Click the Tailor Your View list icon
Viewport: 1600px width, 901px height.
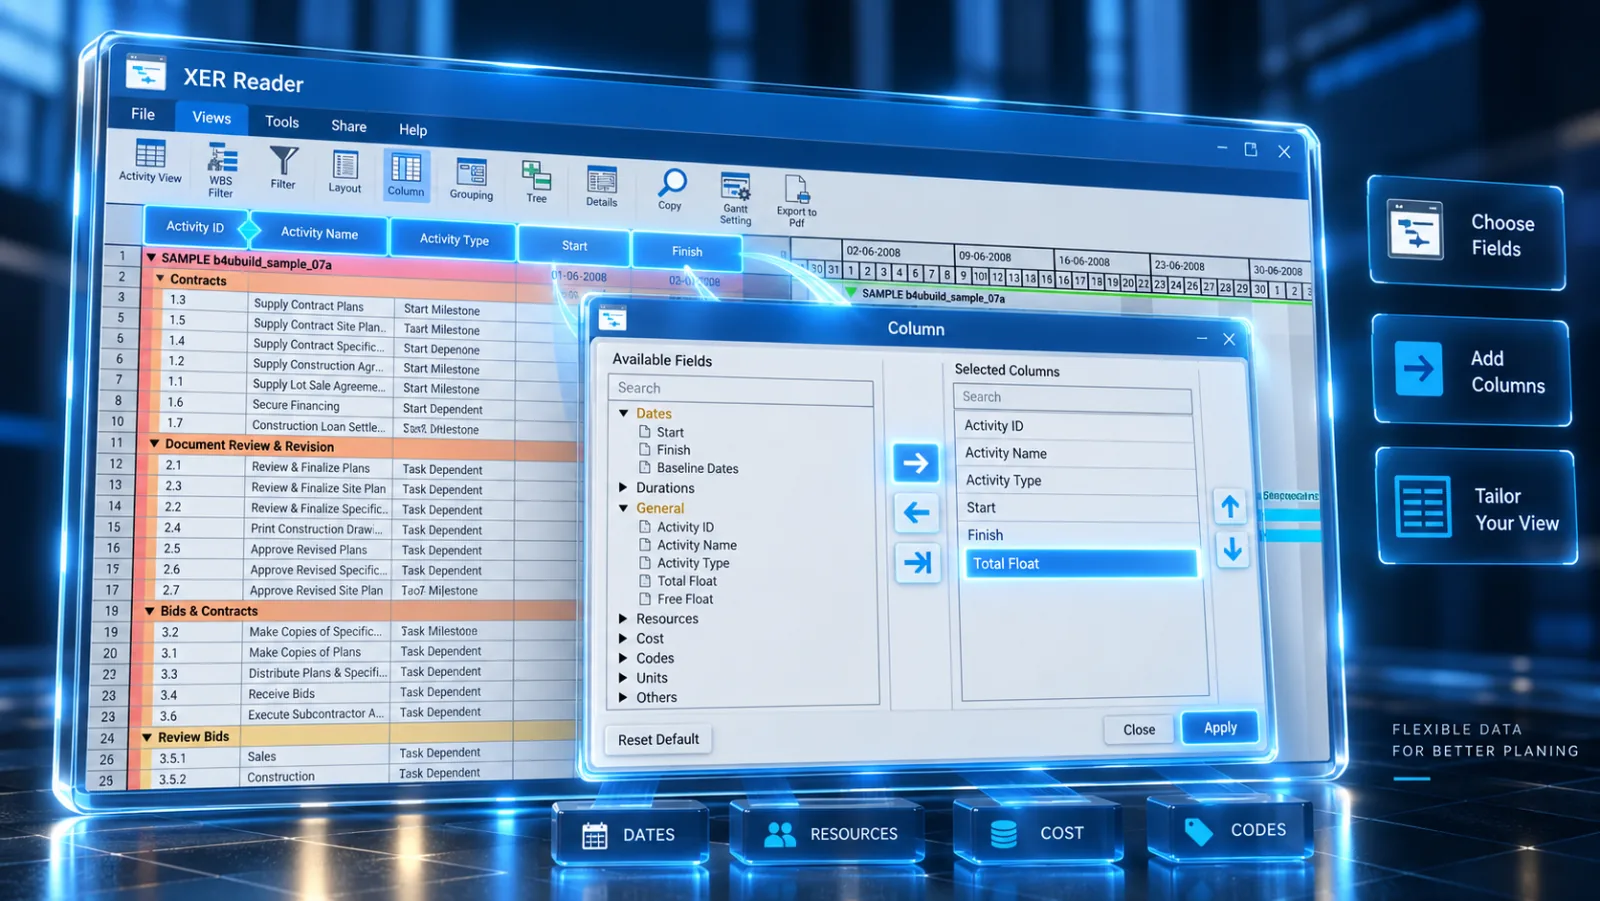(x=1422, y=508)
